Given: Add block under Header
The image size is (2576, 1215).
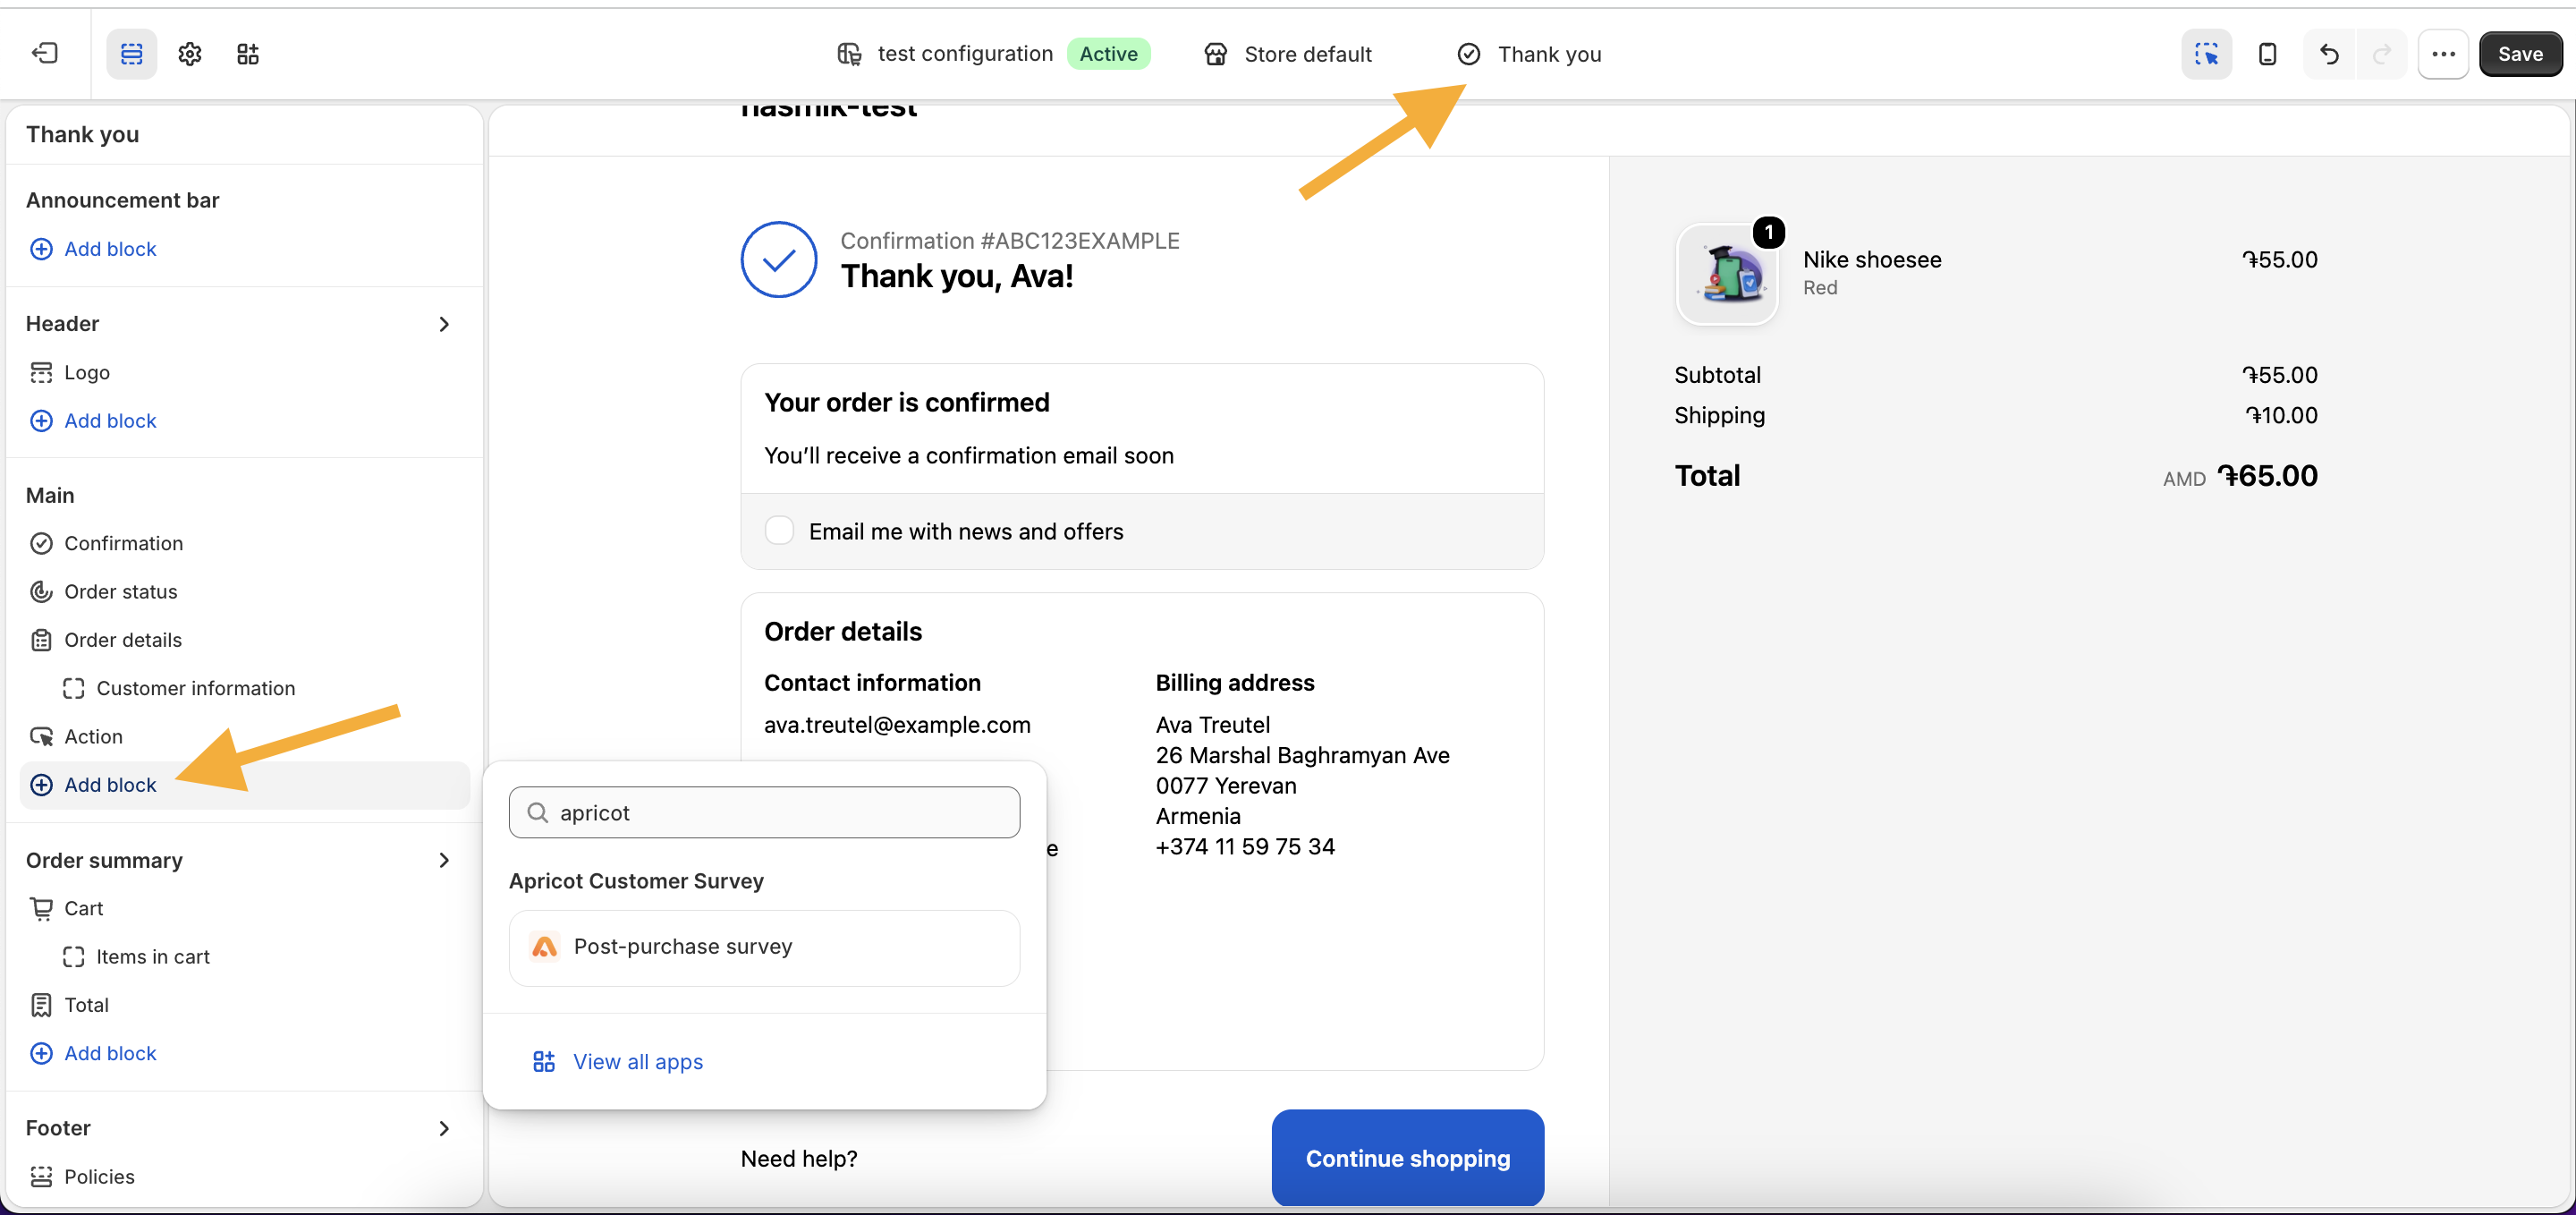Looking at the screenshot, I should (x=94, y=421).
